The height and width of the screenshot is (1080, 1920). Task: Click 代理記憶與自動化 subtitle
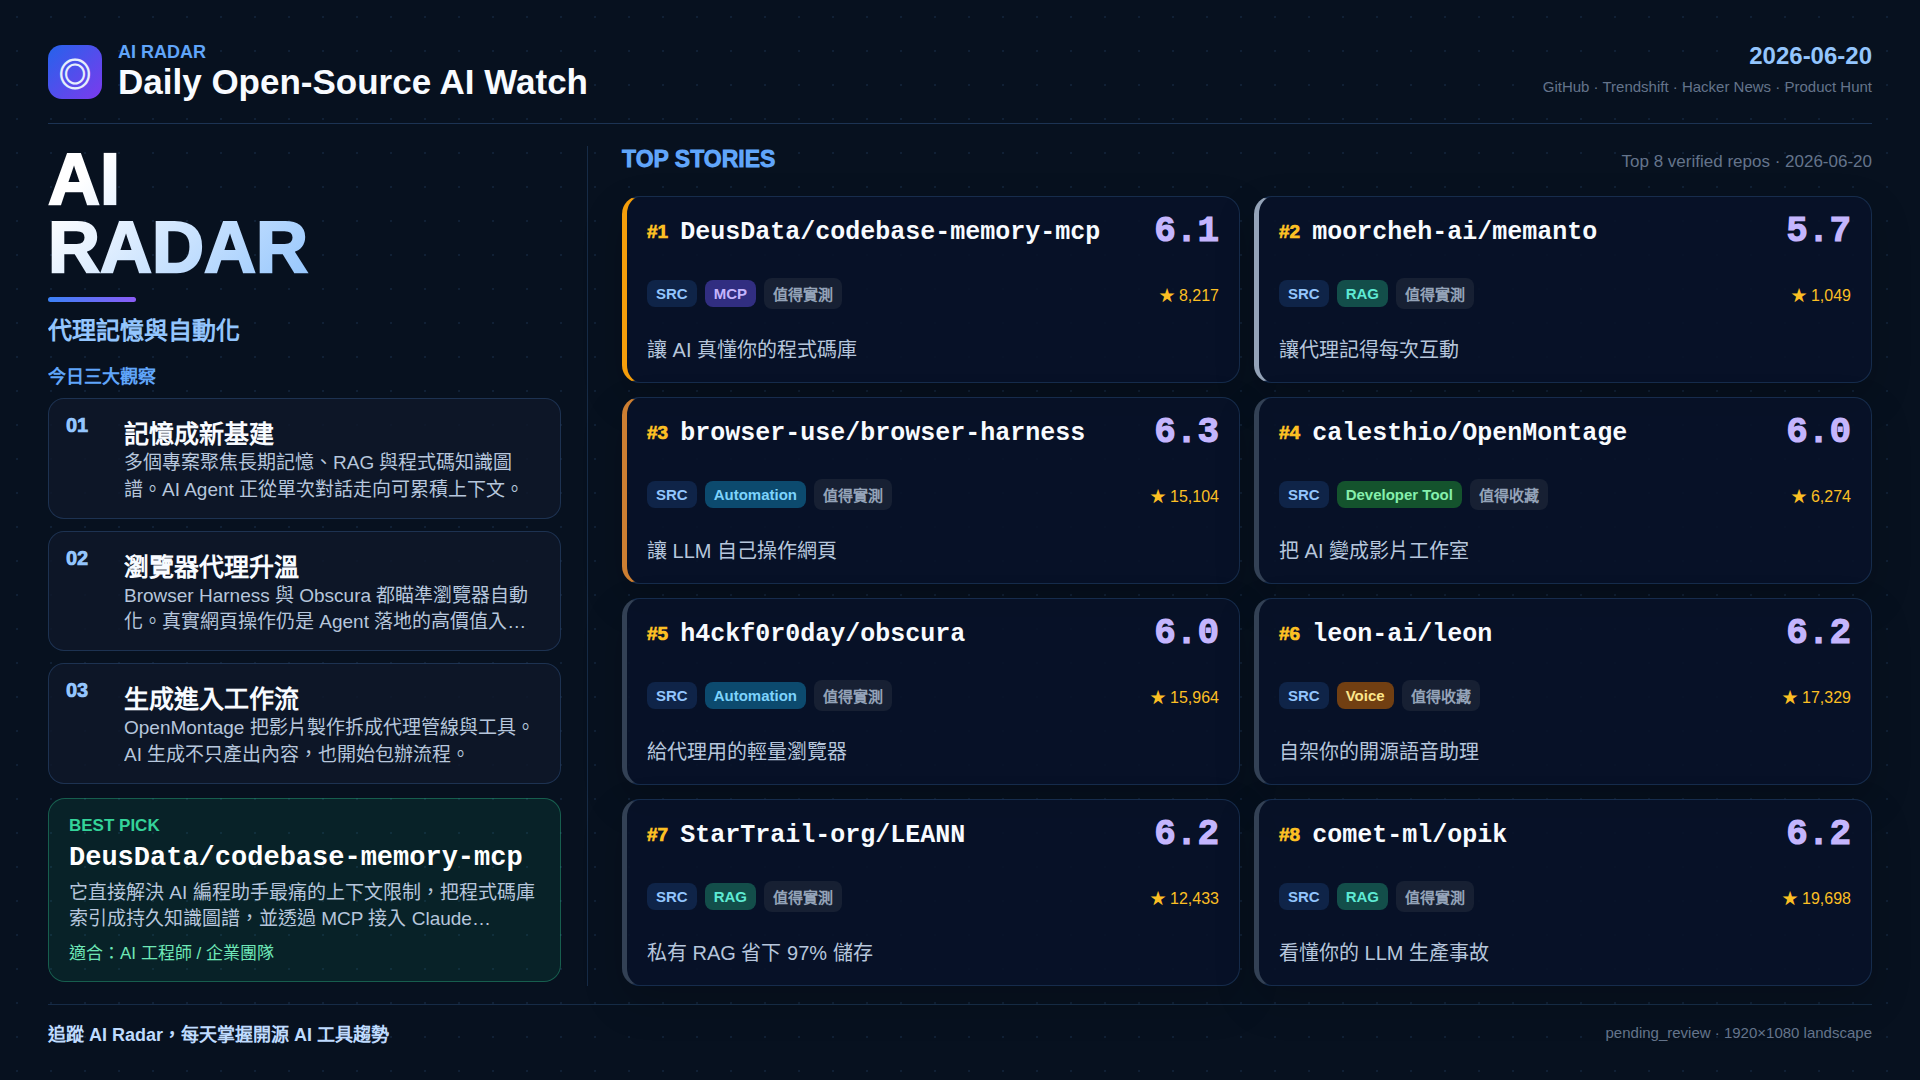(144, 331)
